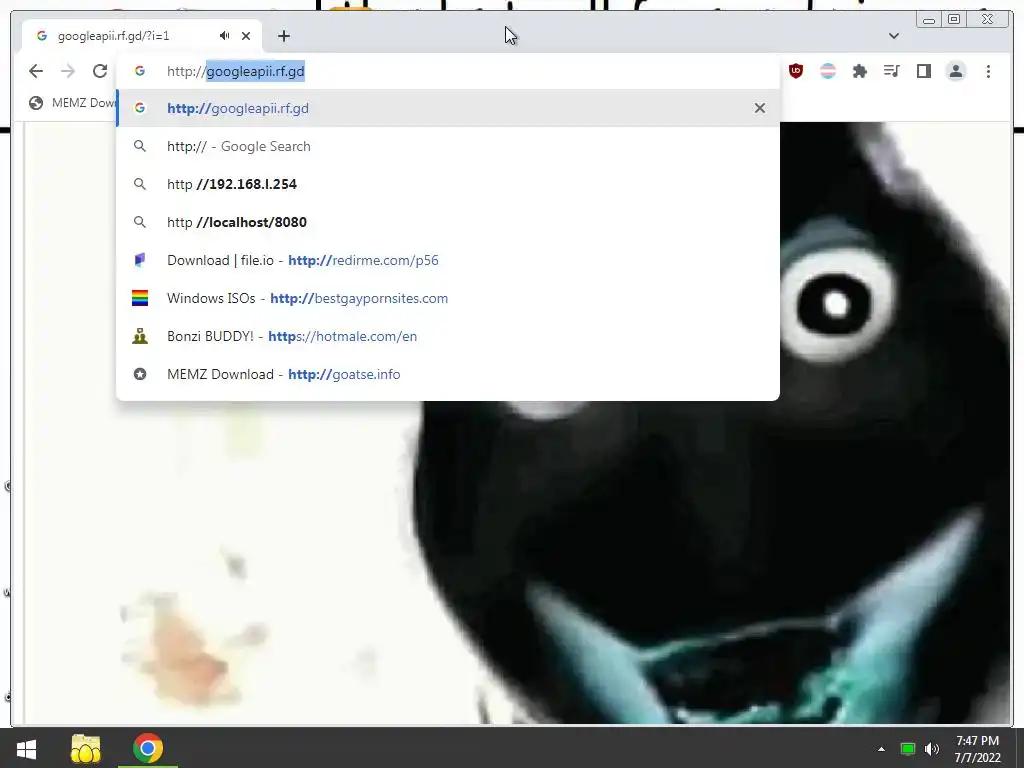This screenshot has height=768, width=1024.
Task: Reload the current page
Action: click(99, 71)
